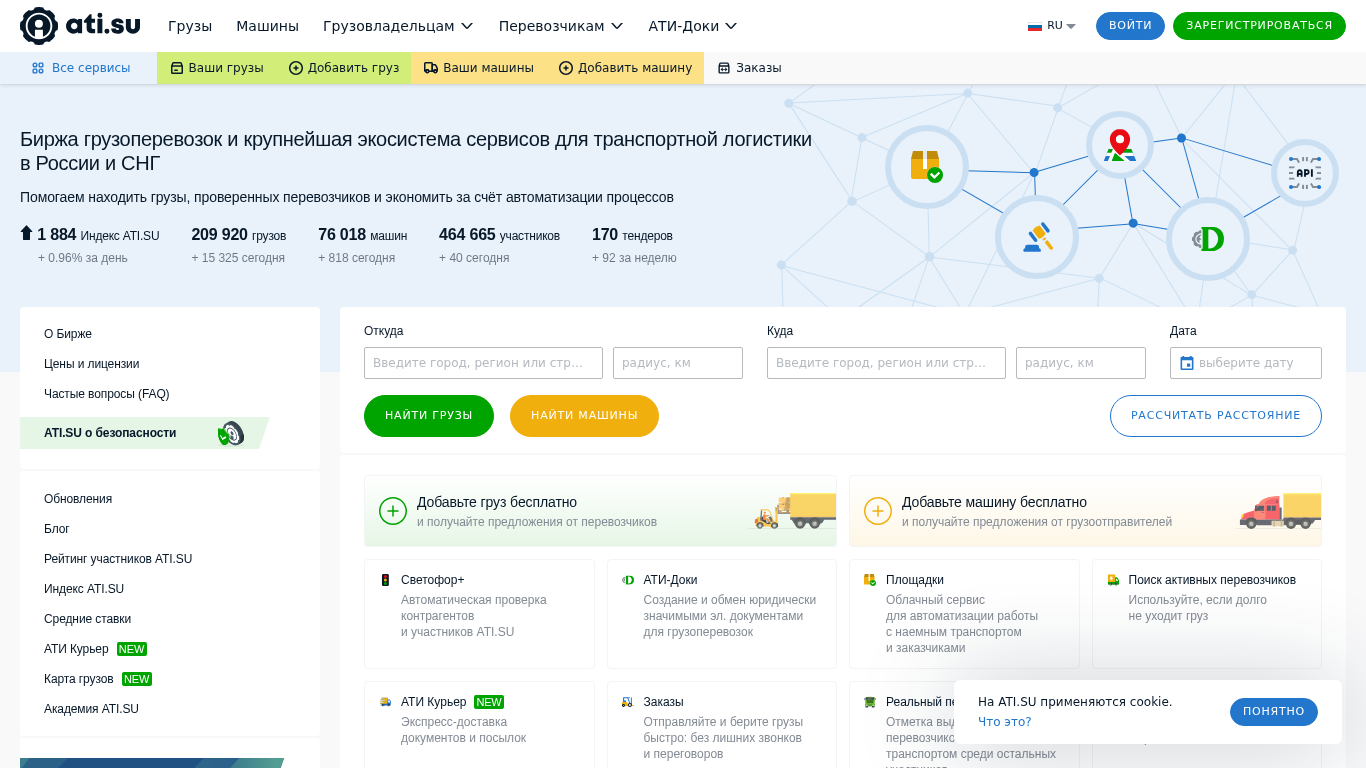Click the green plus circle for adding cargo

pos(393,511)
